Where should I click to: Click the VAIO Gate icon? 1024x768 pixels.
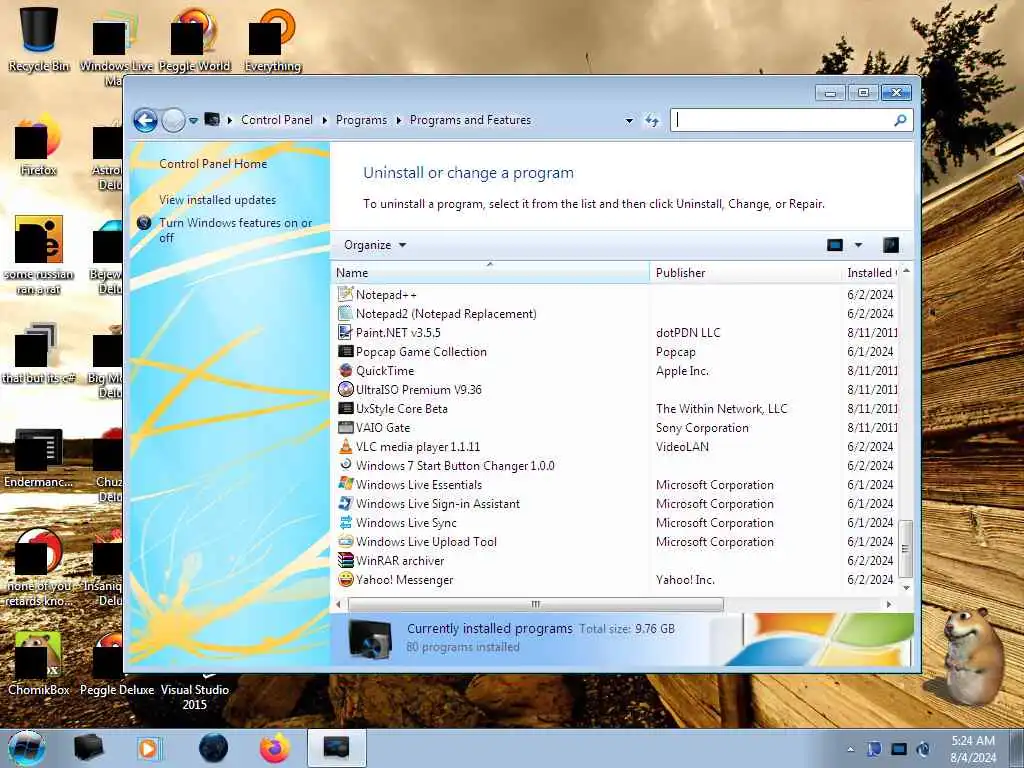(x=345, y=427)
